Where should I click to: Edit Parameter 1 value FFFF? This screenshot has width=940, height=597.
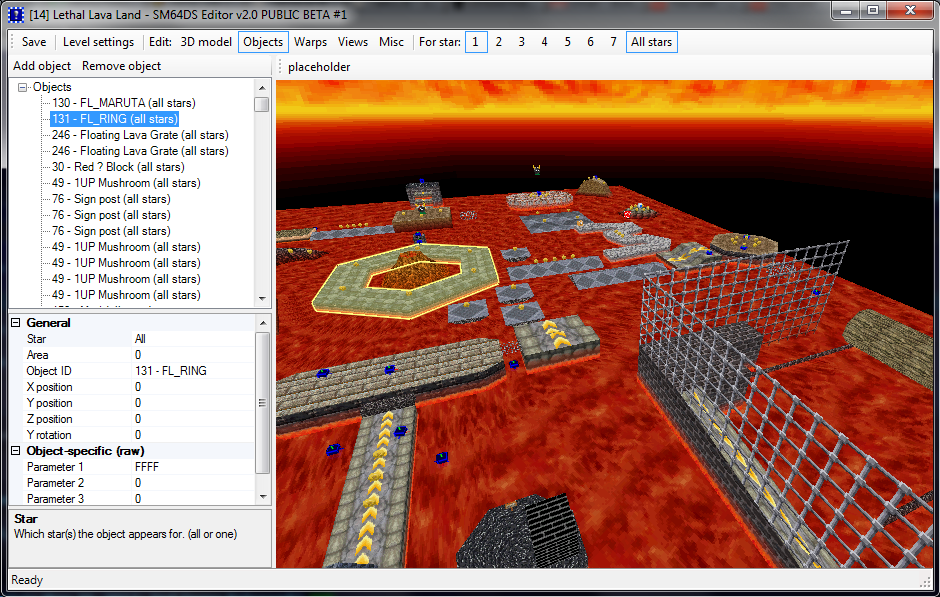click(x=193, y=467)
